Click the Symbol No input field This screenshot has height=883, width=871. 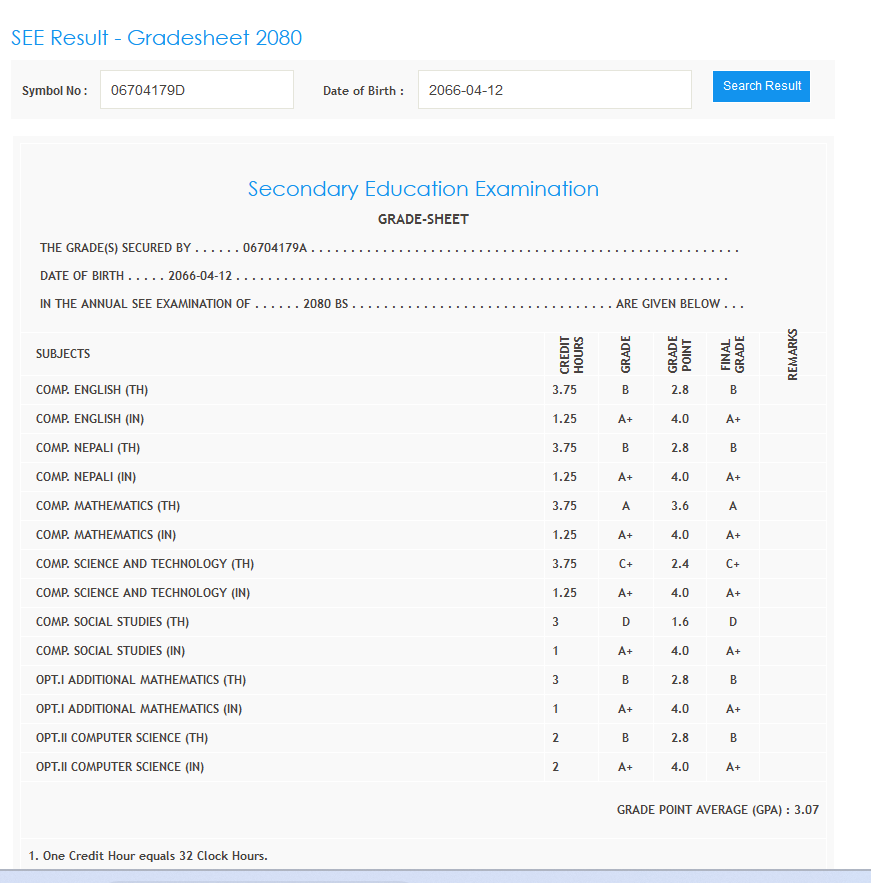coord(196,90)
